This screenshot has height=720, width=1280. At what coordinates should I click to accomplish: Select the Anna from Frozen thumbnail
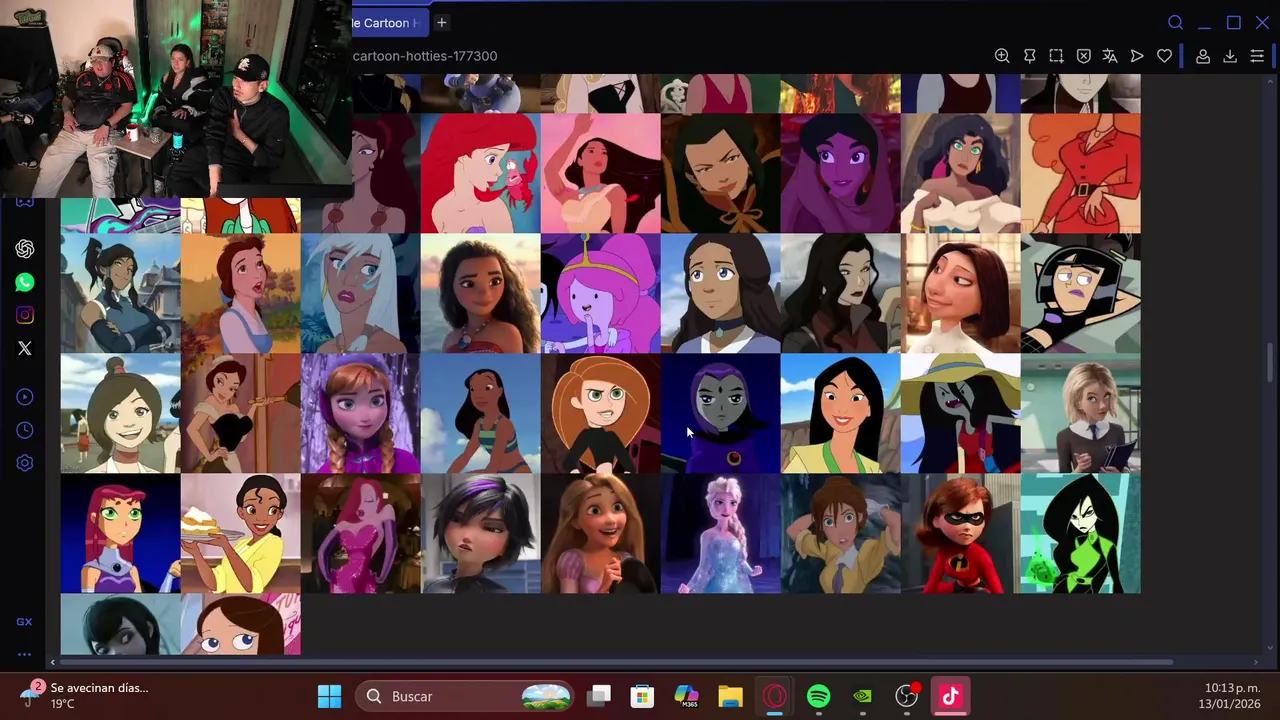pyautogui.click(x=360, y=413)
